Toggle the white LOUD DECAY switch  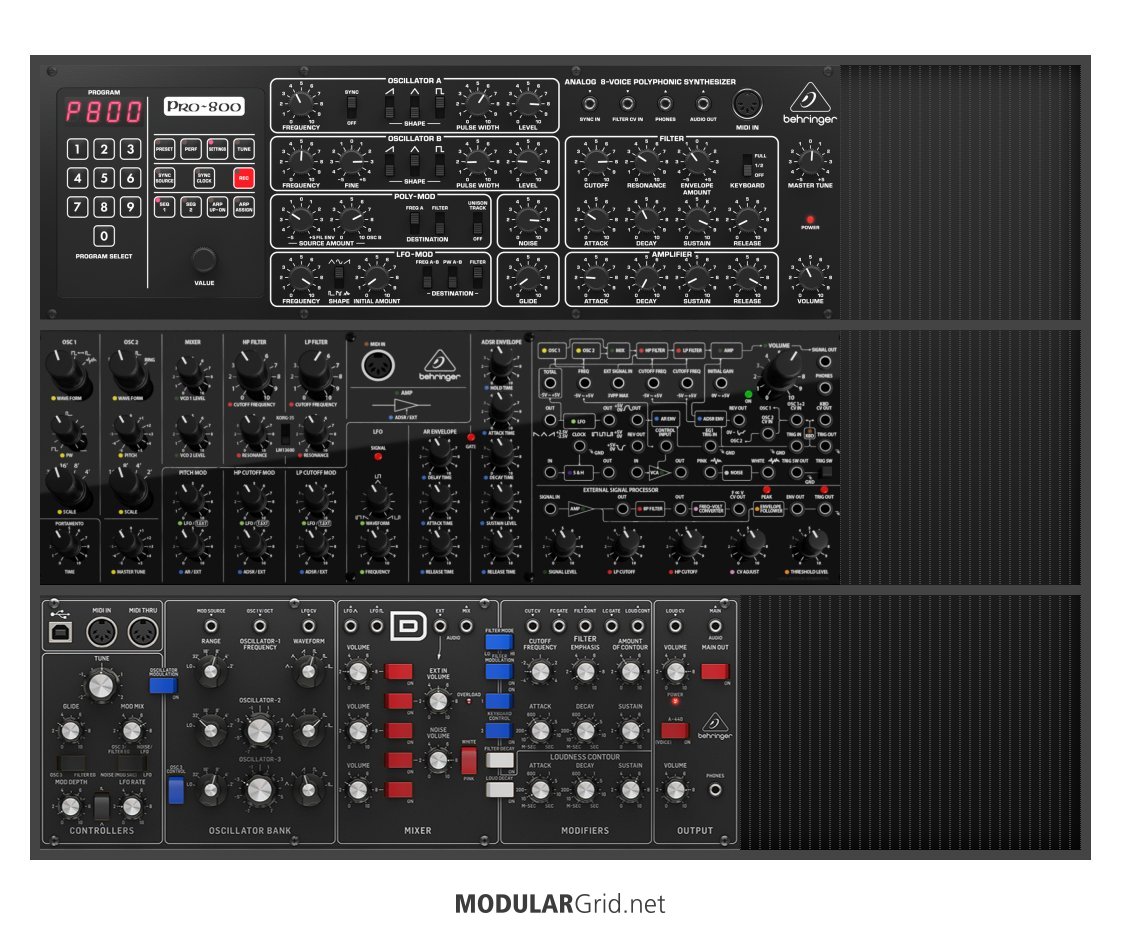499,789
